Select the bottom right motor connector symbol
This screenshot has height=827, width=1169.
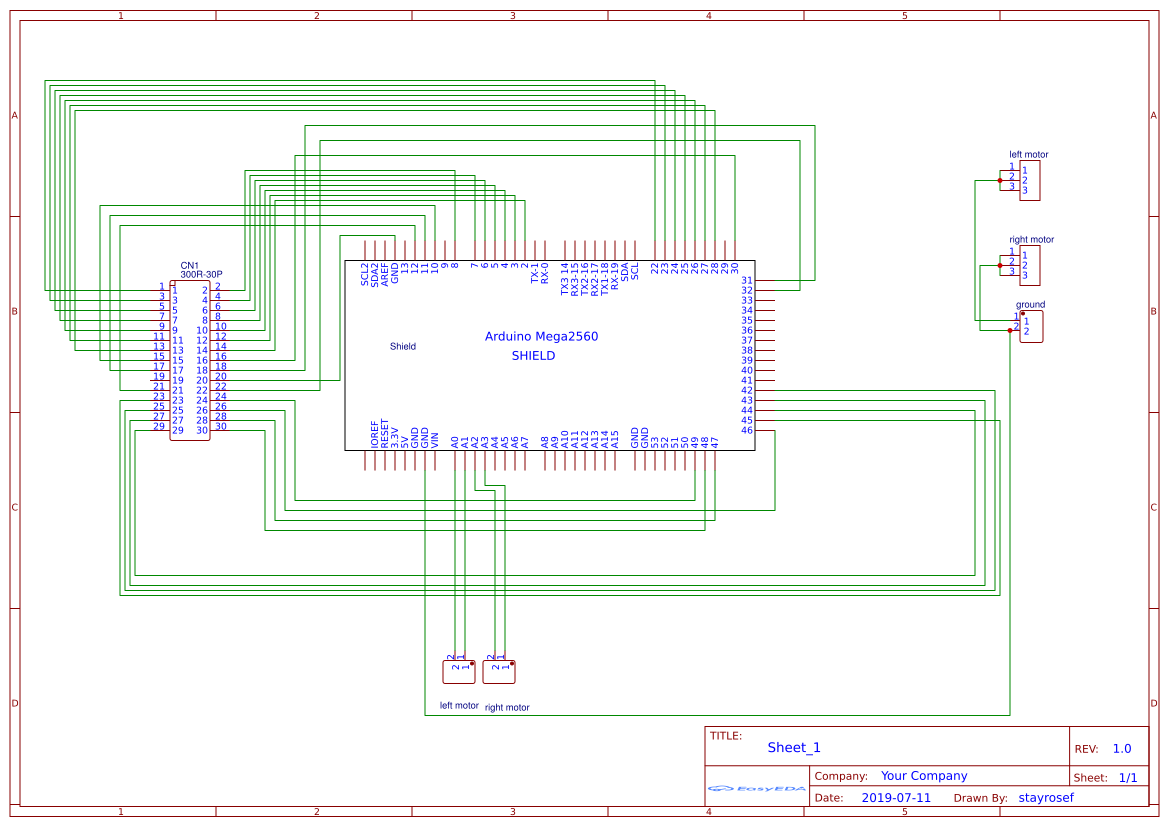tap(497, 670)
